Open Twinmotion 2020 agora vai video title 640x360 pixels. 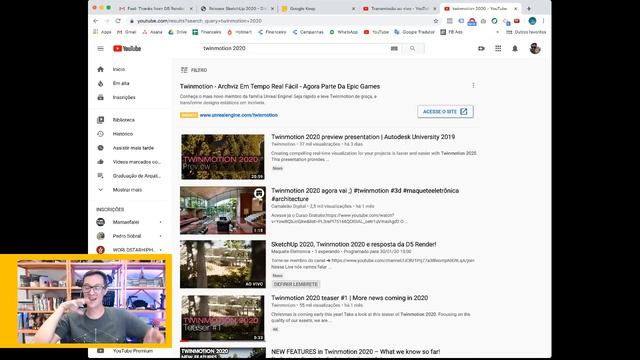coord(365,195)
